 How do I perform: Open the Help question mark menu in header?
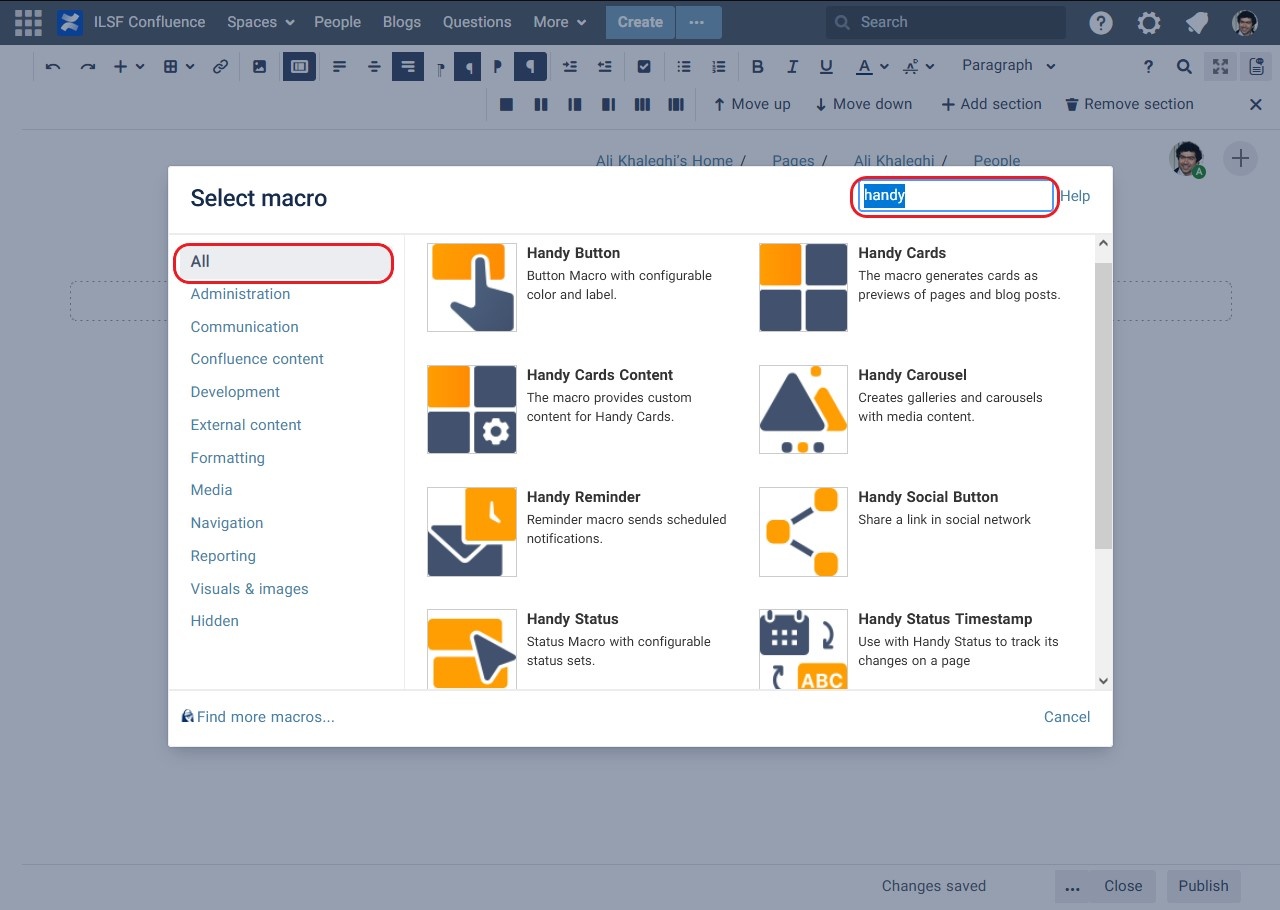tap(1101, 22)
